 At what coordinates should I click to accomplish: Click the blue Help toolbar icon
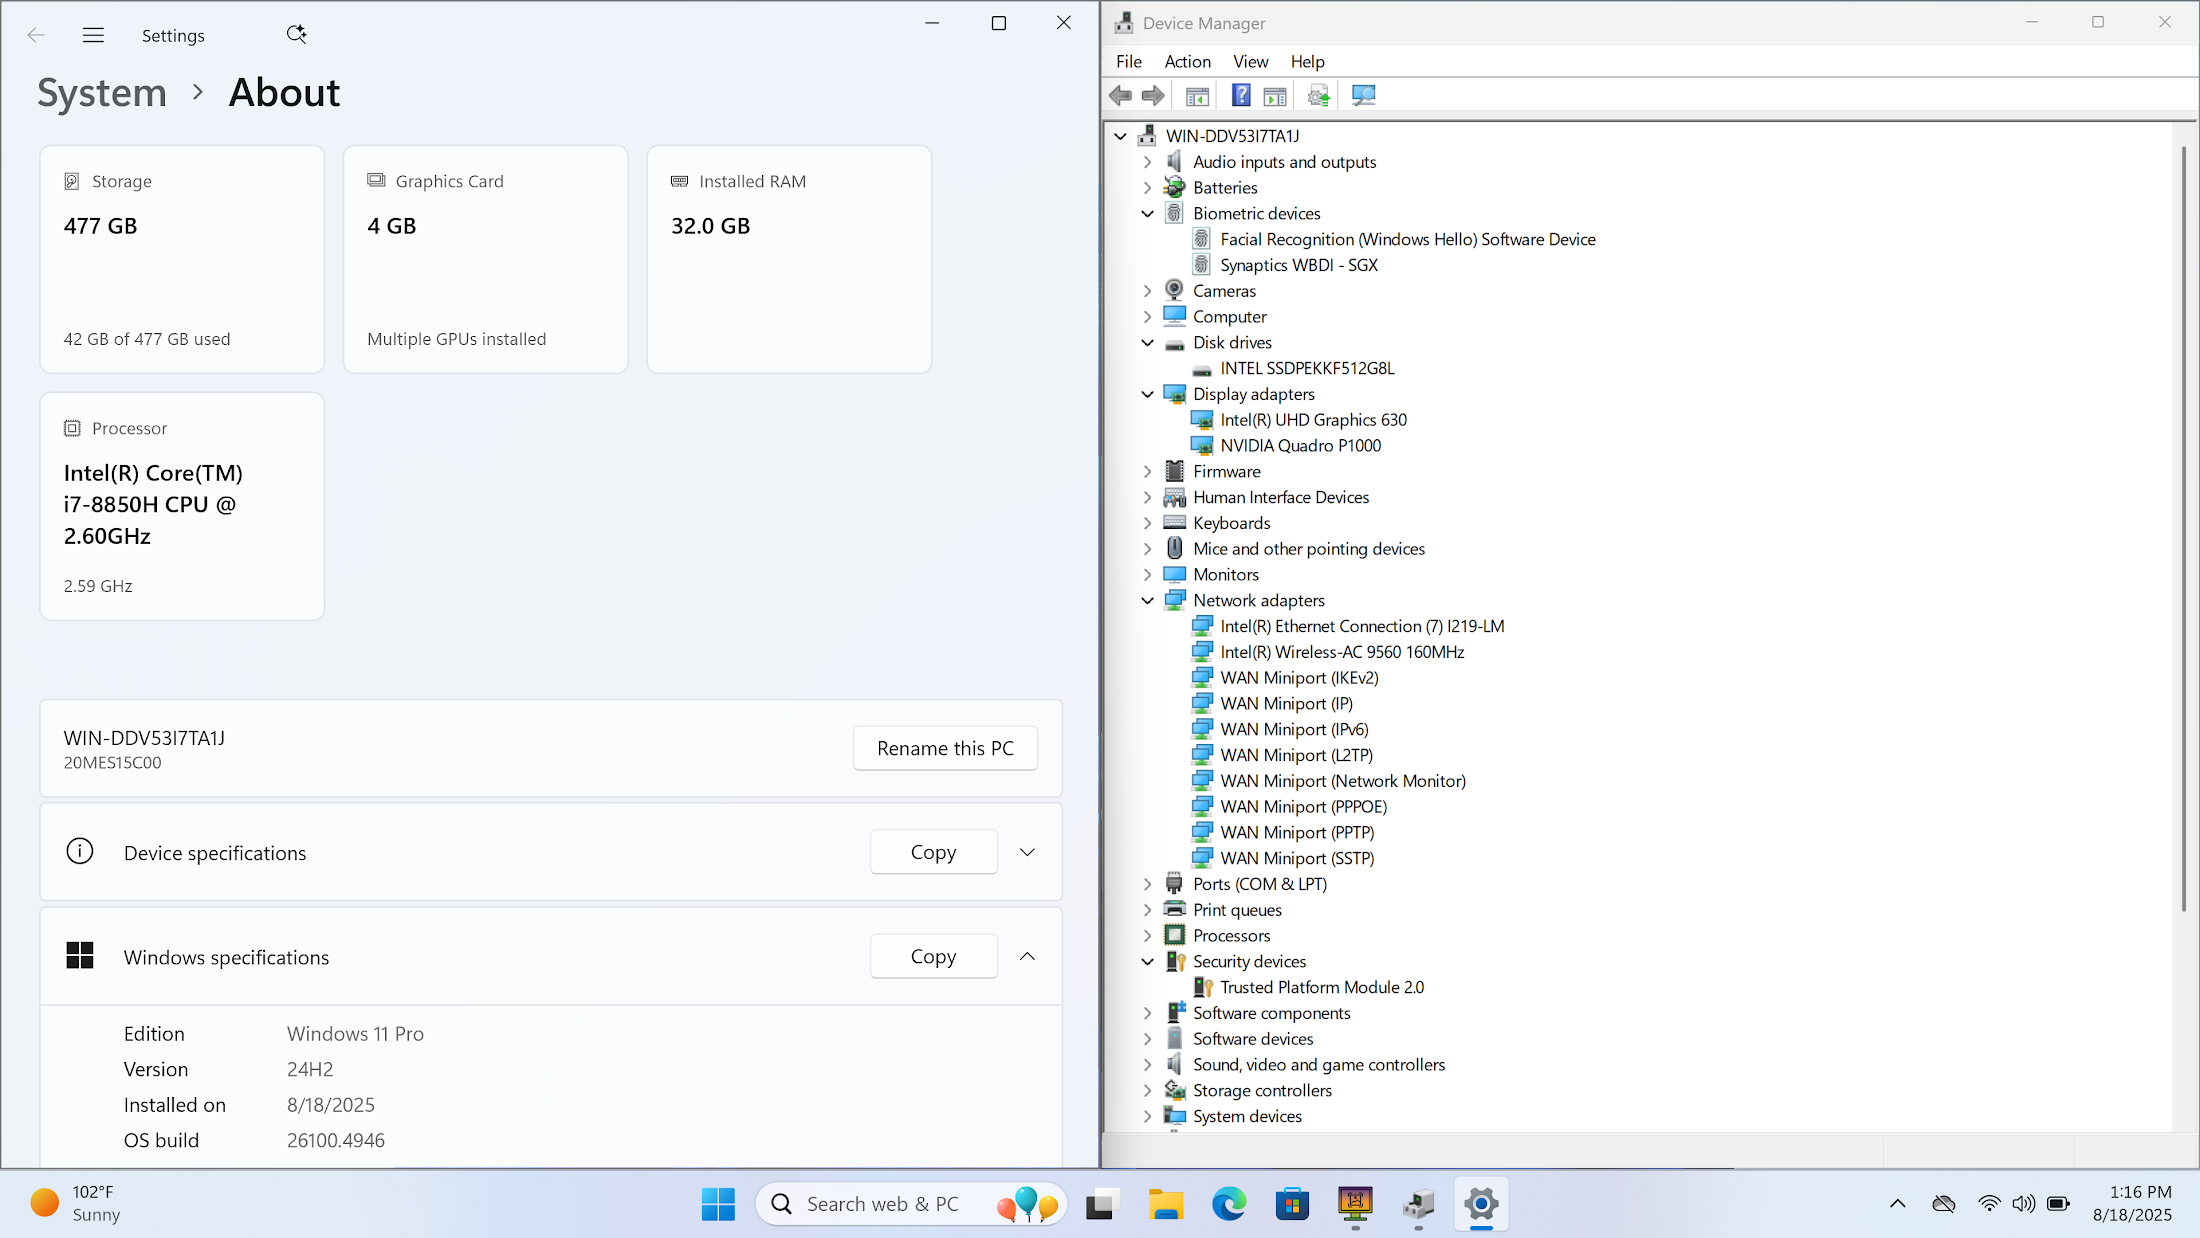1240,96
